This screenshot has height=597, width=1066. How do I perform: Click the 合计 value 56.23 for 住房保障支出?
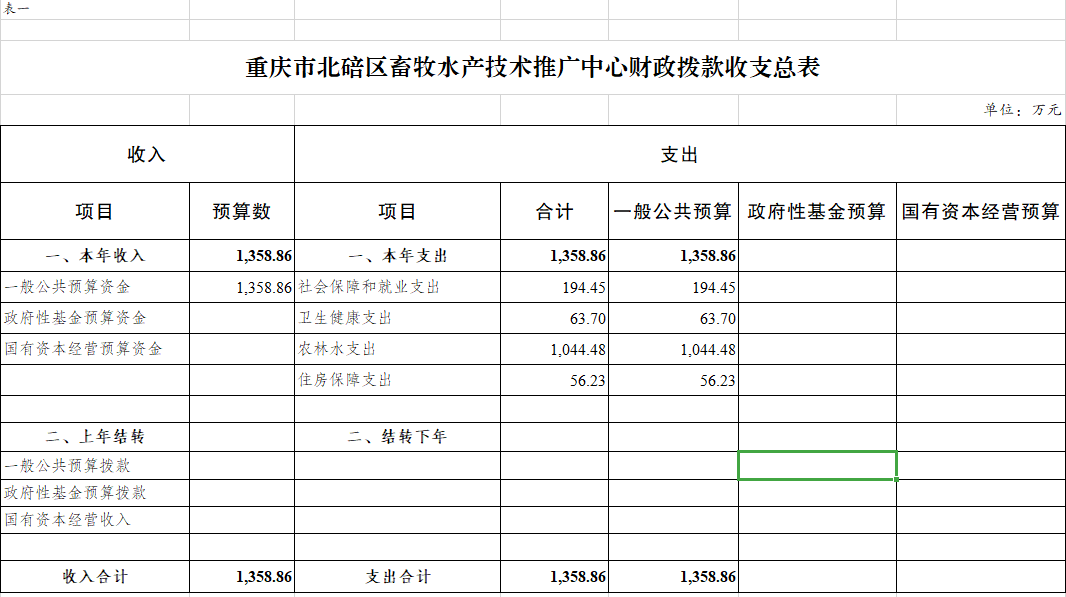(x=555, y=380)
